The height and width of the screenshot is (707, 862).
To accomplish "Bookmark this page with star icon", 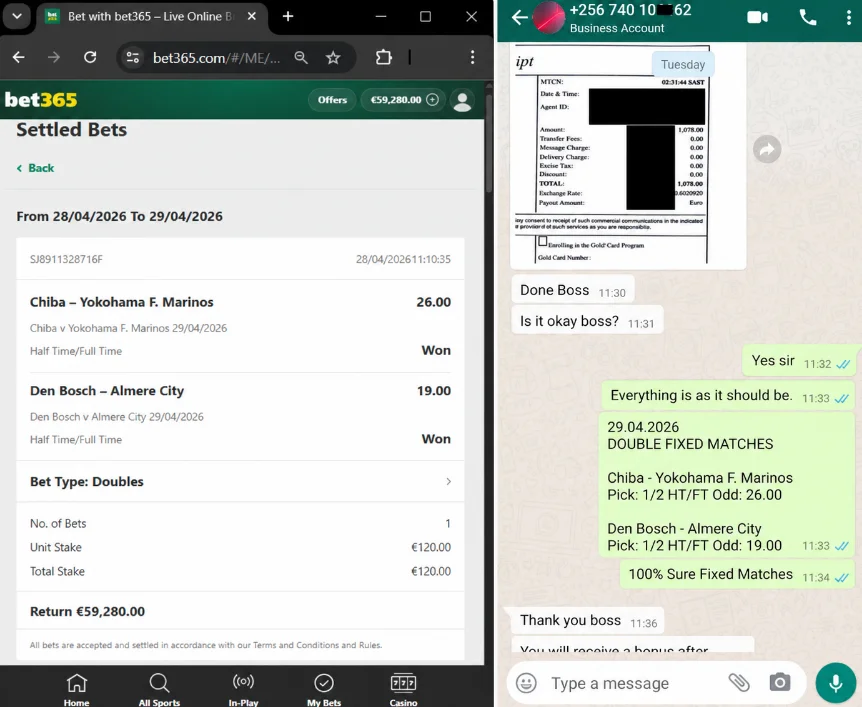I will coord(333,57).
